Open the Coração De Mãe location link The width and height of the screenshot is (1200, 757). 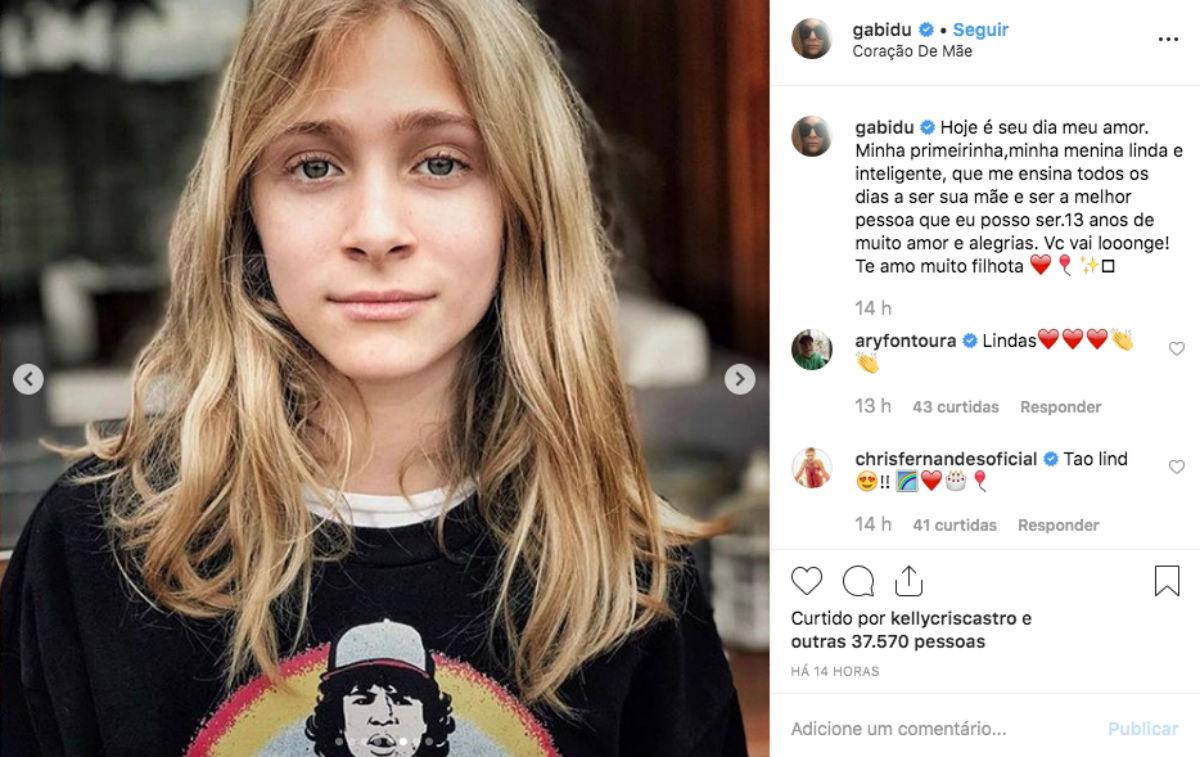[x=912, y=51]
